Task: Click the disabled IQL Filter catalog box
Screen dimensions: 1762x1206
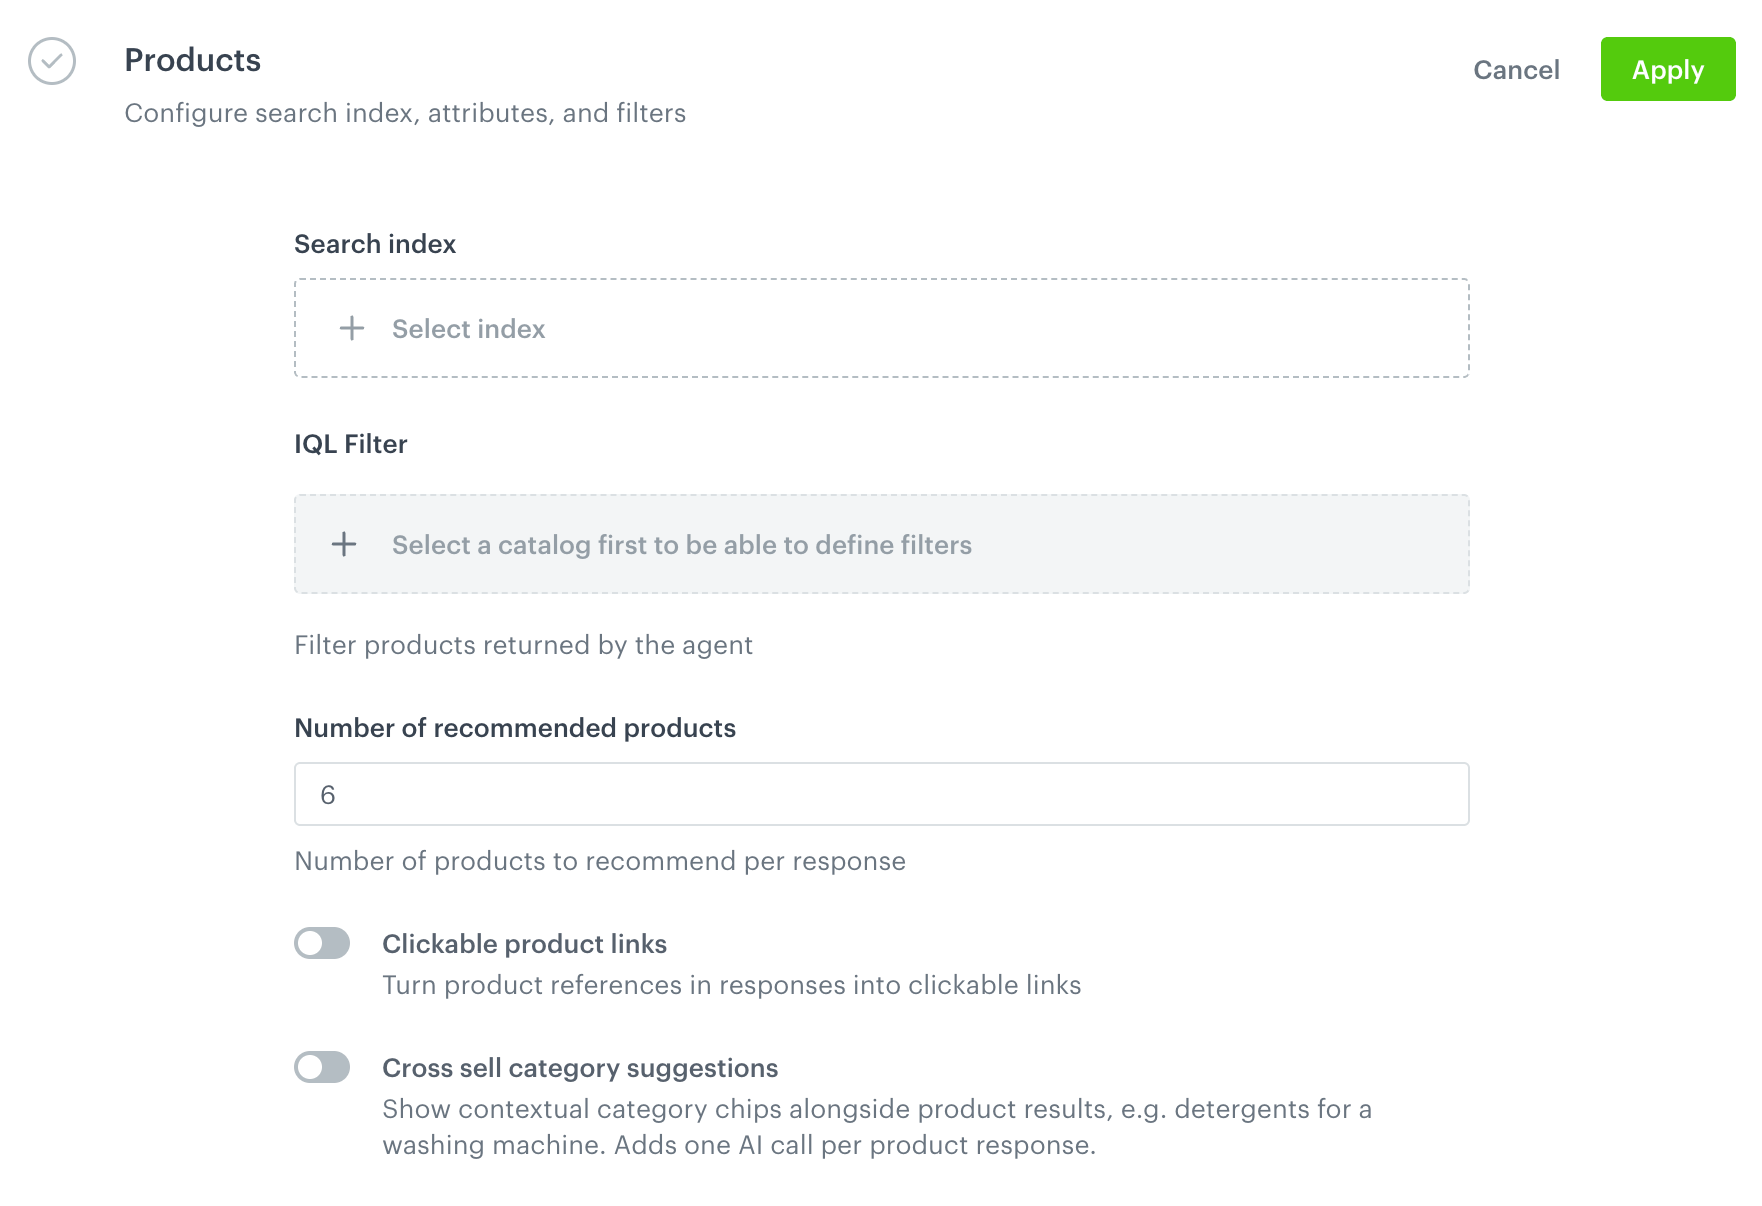Action: tap(882, 544)
